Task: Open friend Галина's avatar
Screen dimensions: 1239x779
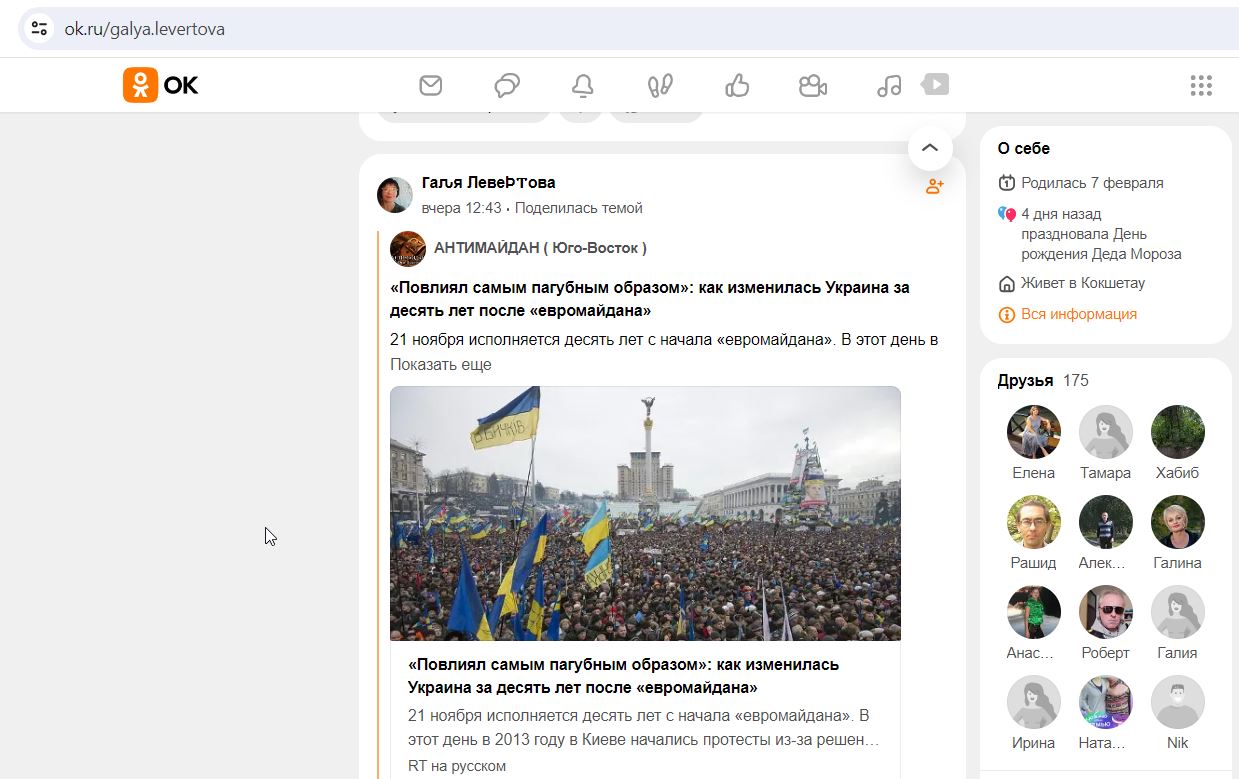Action: 1178,522
